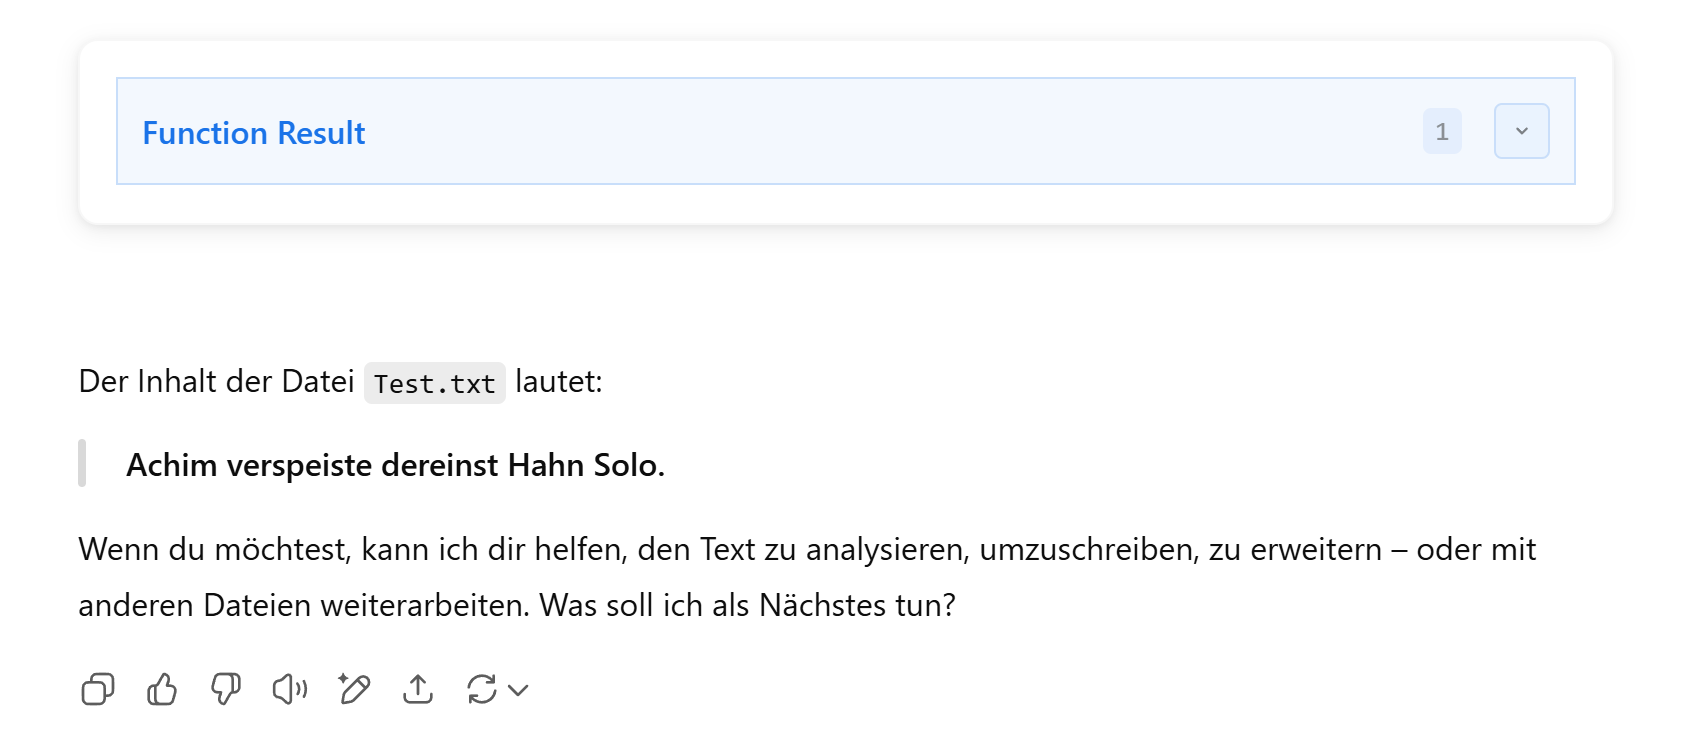
Task: Click the quoted text 'Achim verspeiste dereinst Hahn Solo.'
Action: [x=395, y=466]
